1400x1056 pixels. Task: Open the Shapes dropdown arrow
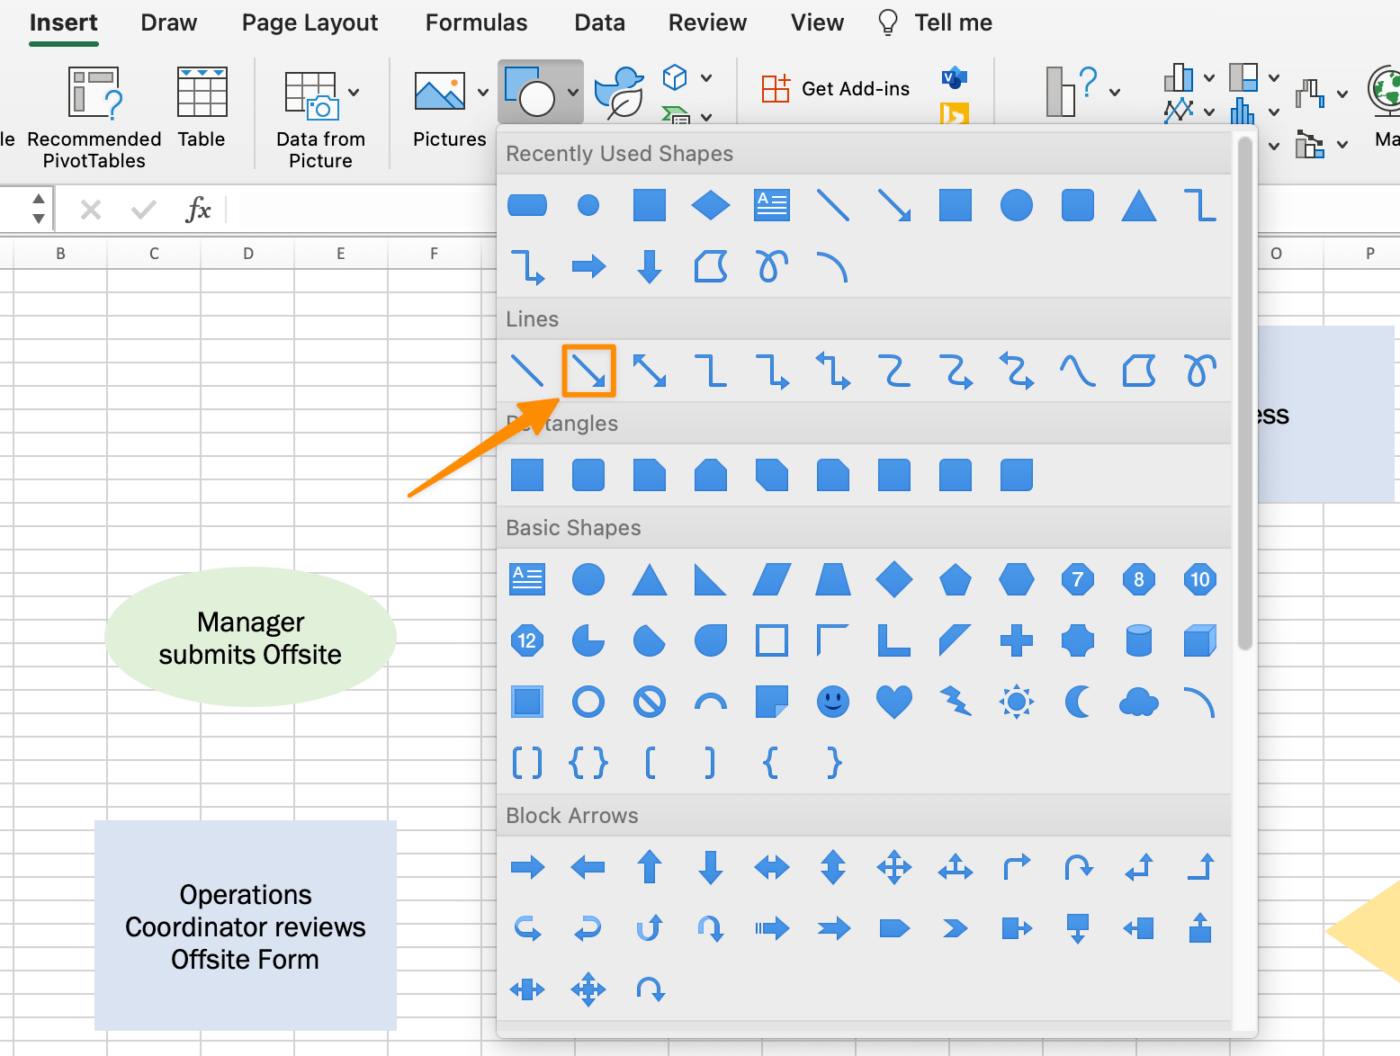pos(573,91)
